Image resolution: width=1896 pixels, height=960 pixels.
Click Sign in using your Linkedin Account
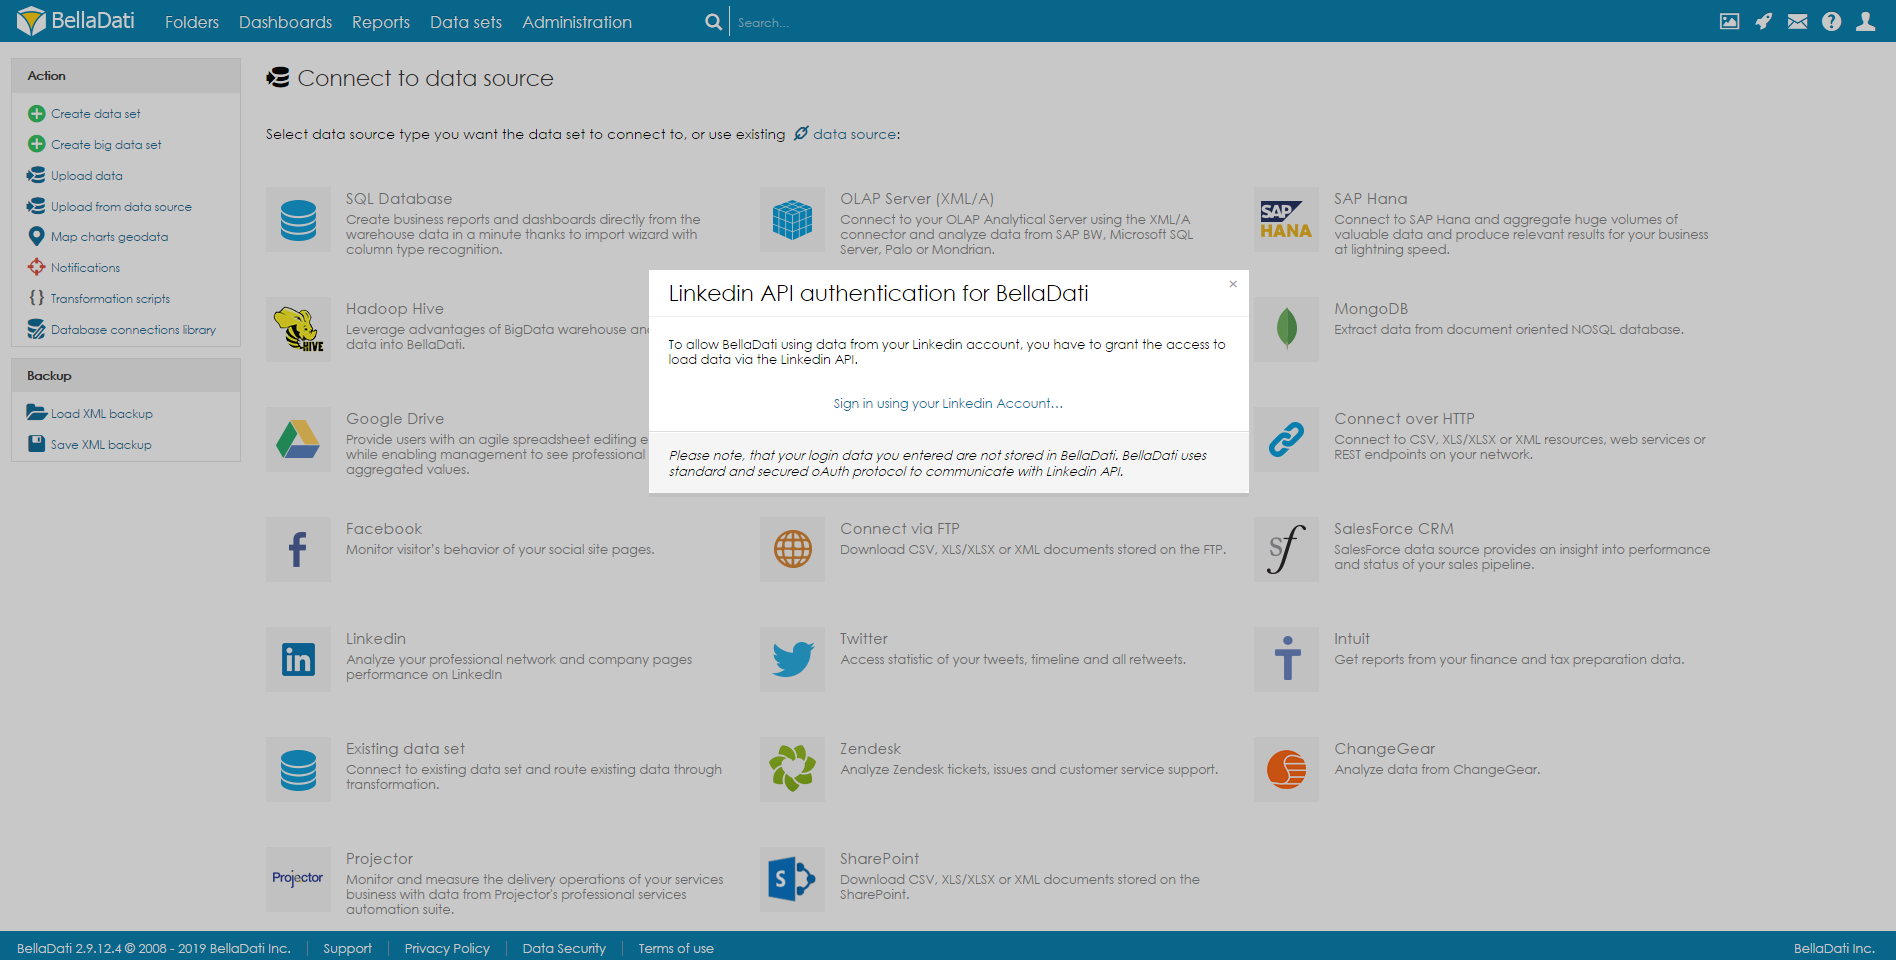pyautogui.click(x=948, y=404)
